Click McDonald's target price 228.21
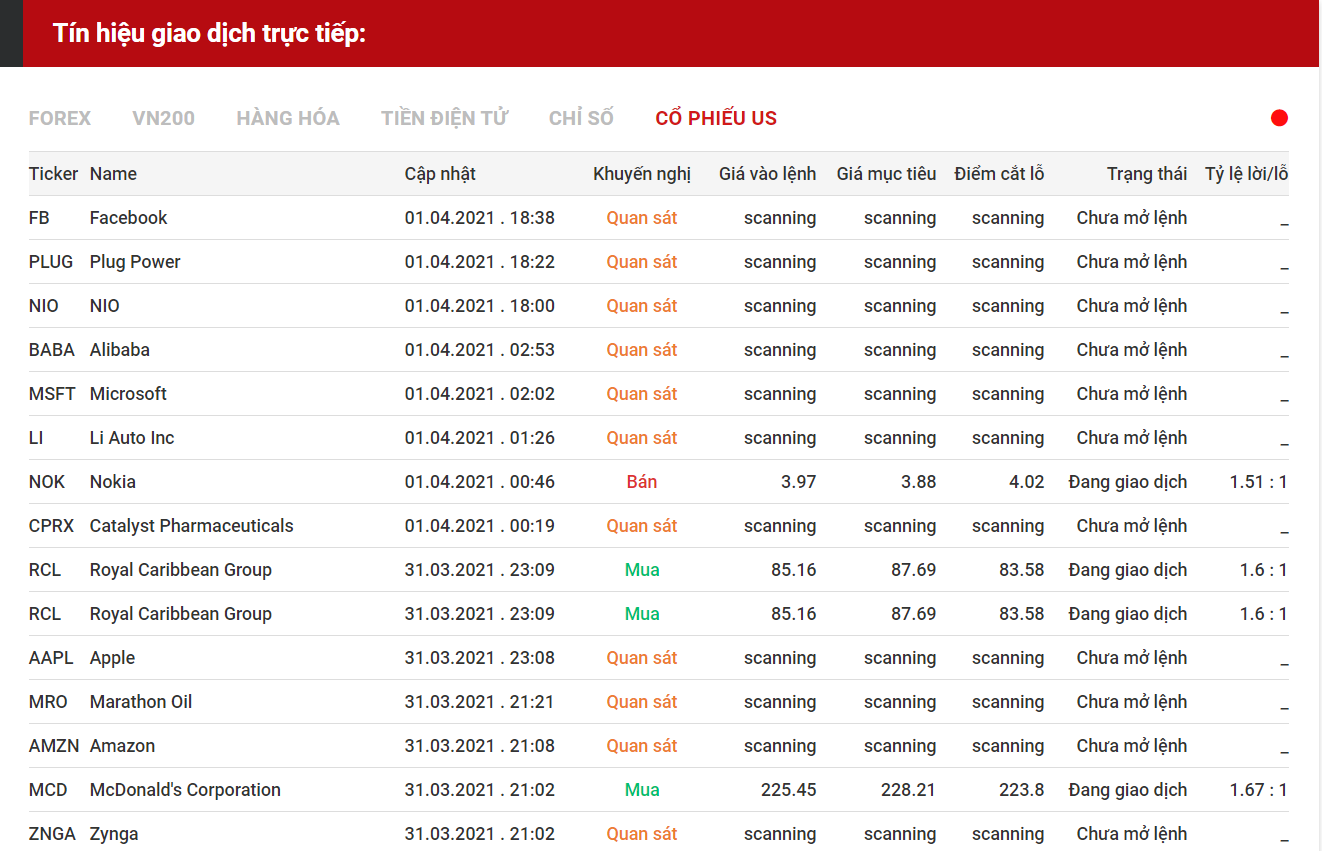The width and height of the screenshot is (1322, 851). (x=908, y=790)
